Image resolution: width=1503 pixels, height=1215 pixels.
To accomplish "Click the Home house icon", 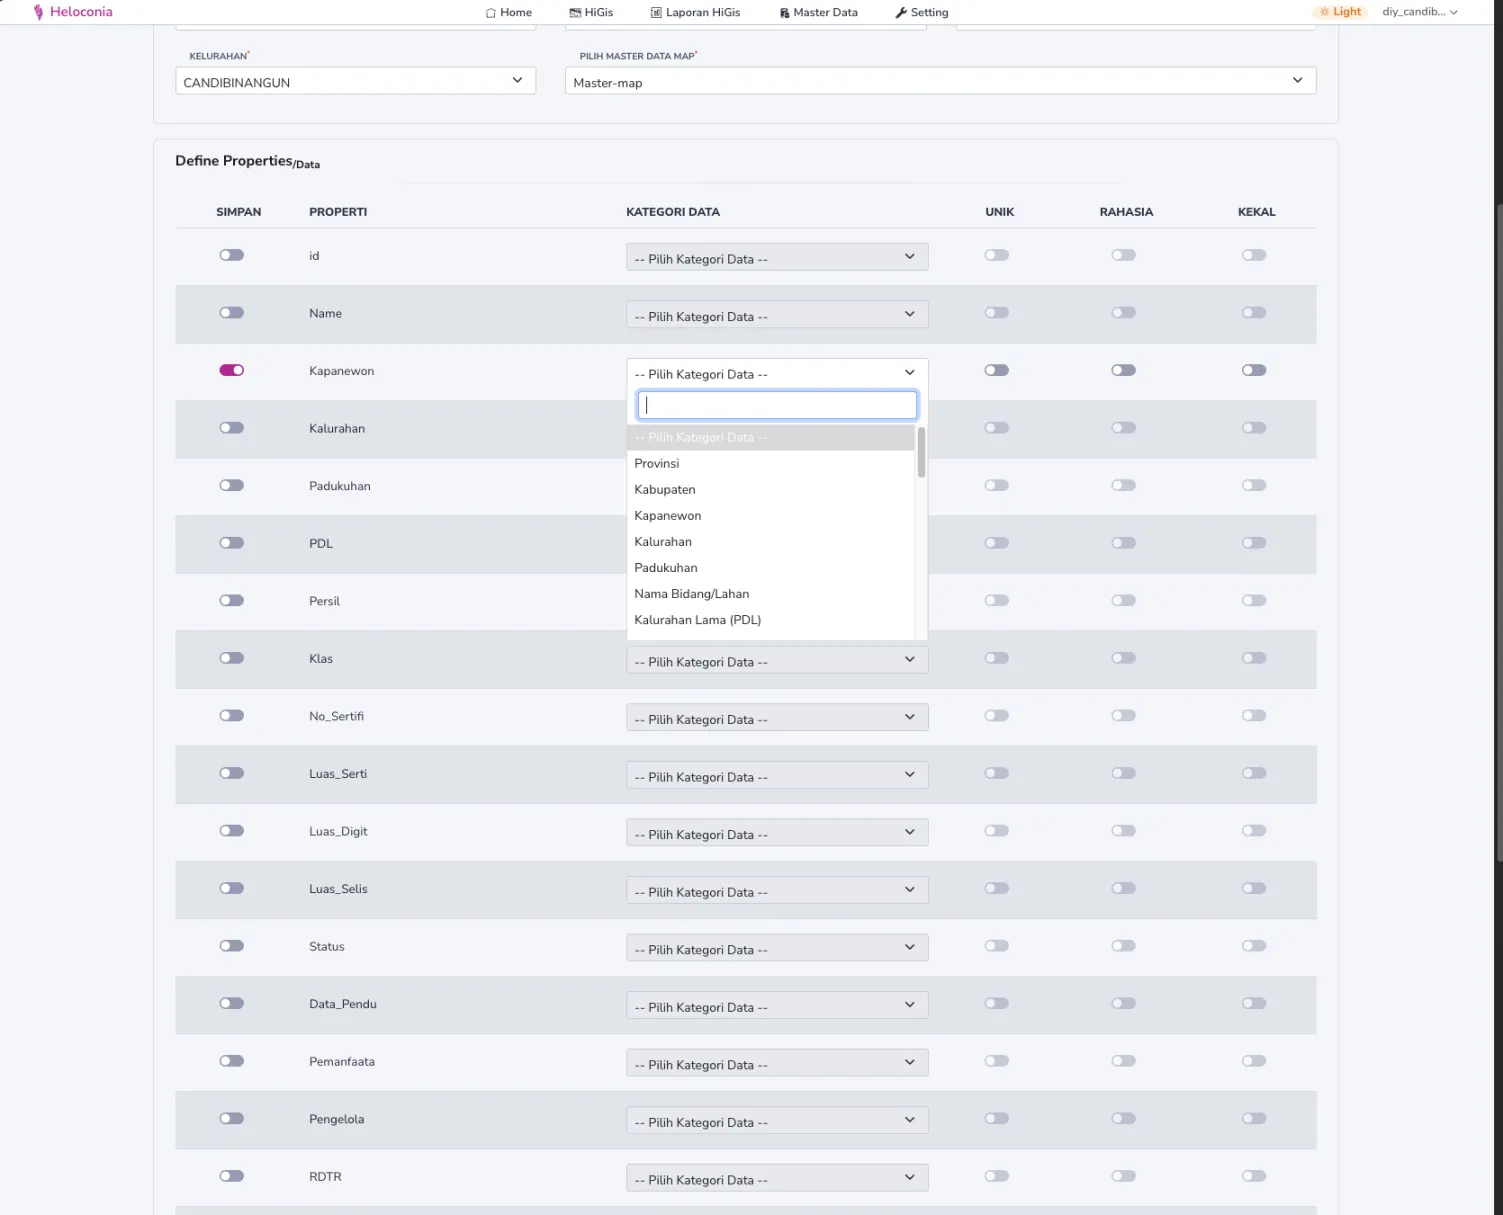I will [x=490, y=12].
